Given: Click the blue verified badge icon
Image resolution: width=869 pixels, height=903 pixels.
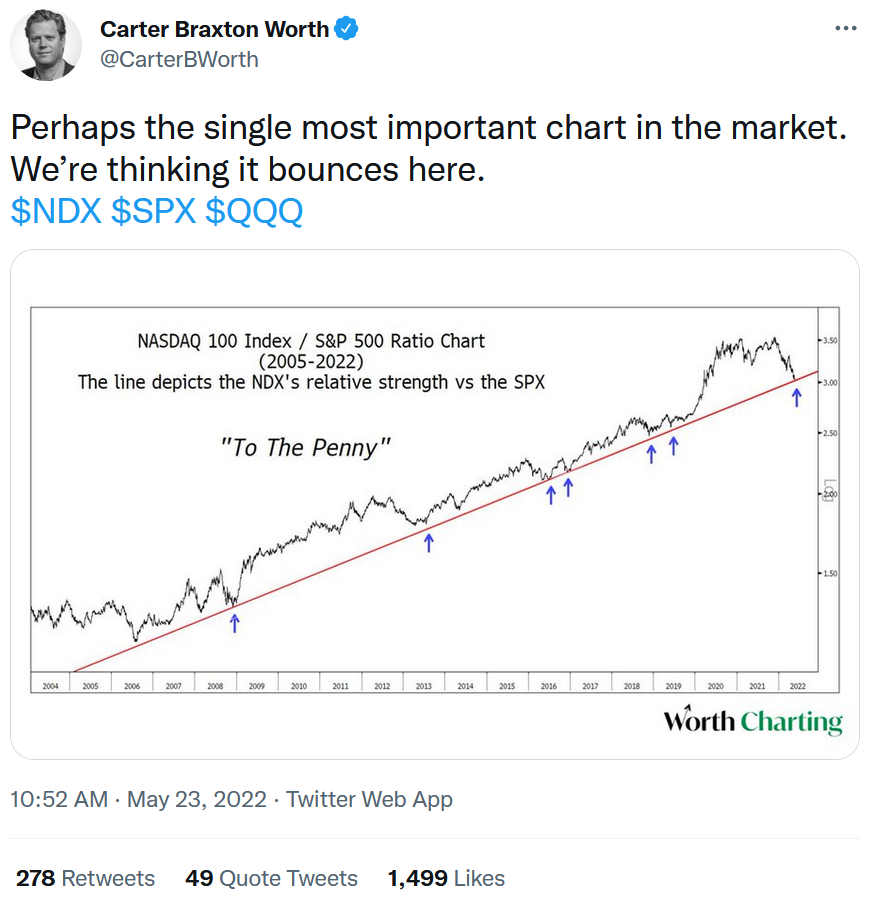Looking at the screenshot, I should click(x=347, y=29).
